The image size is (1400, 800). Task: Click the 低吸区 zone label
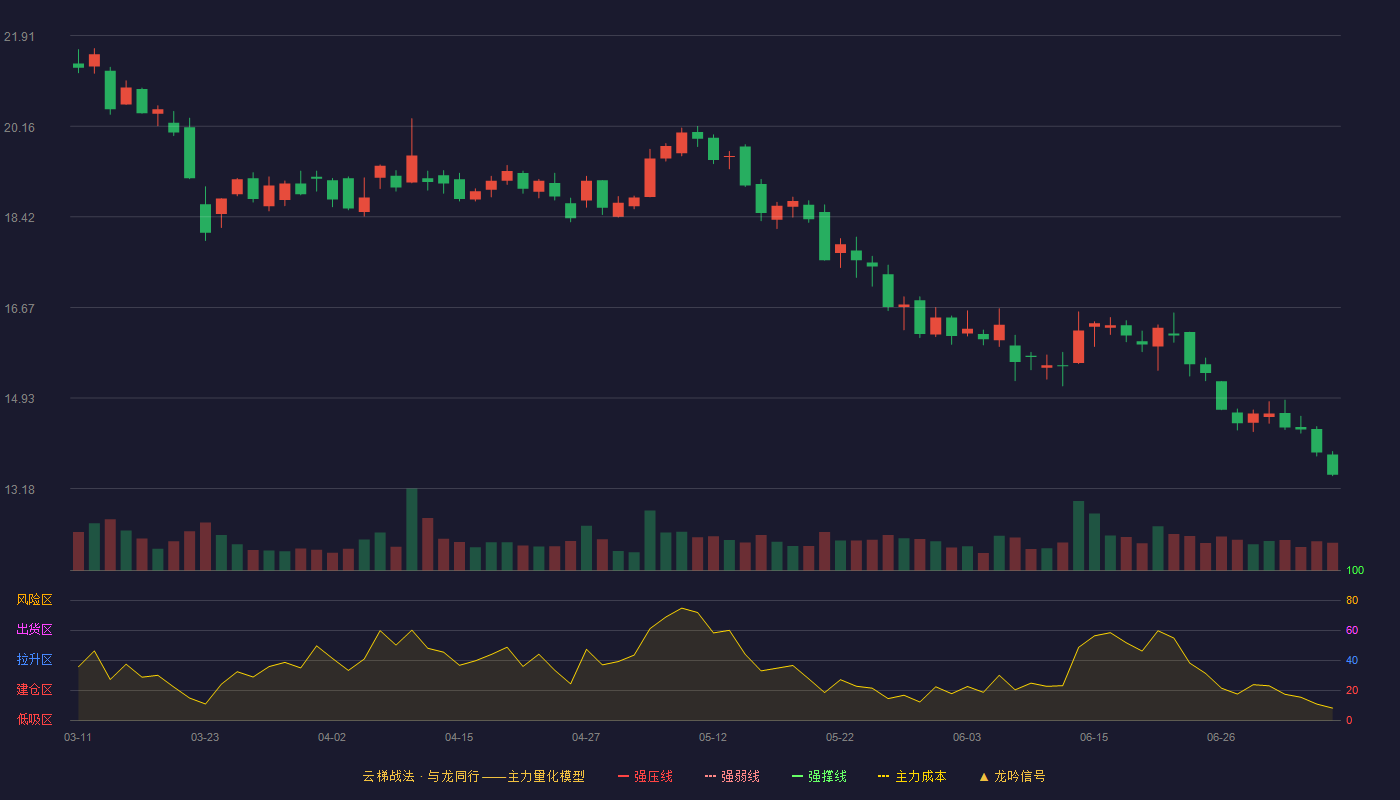click(x=34, y=719)
